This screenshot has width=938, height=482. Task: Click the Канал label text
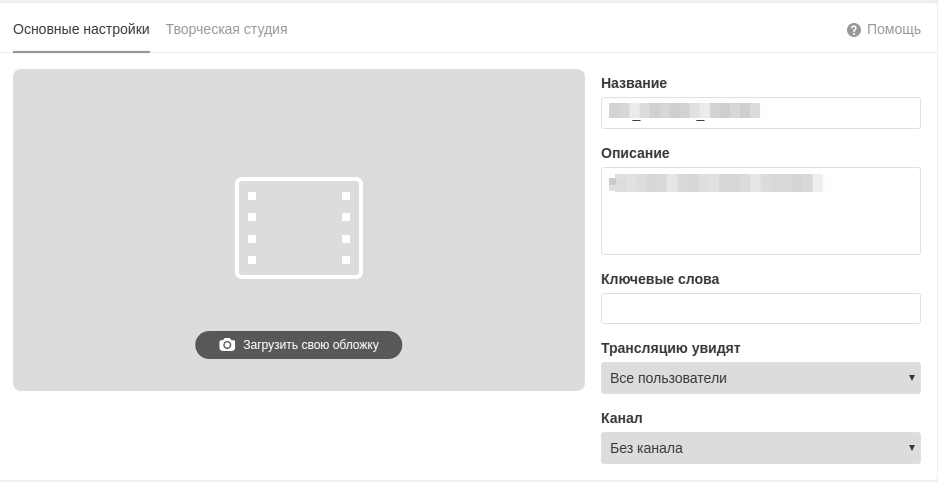622,418
